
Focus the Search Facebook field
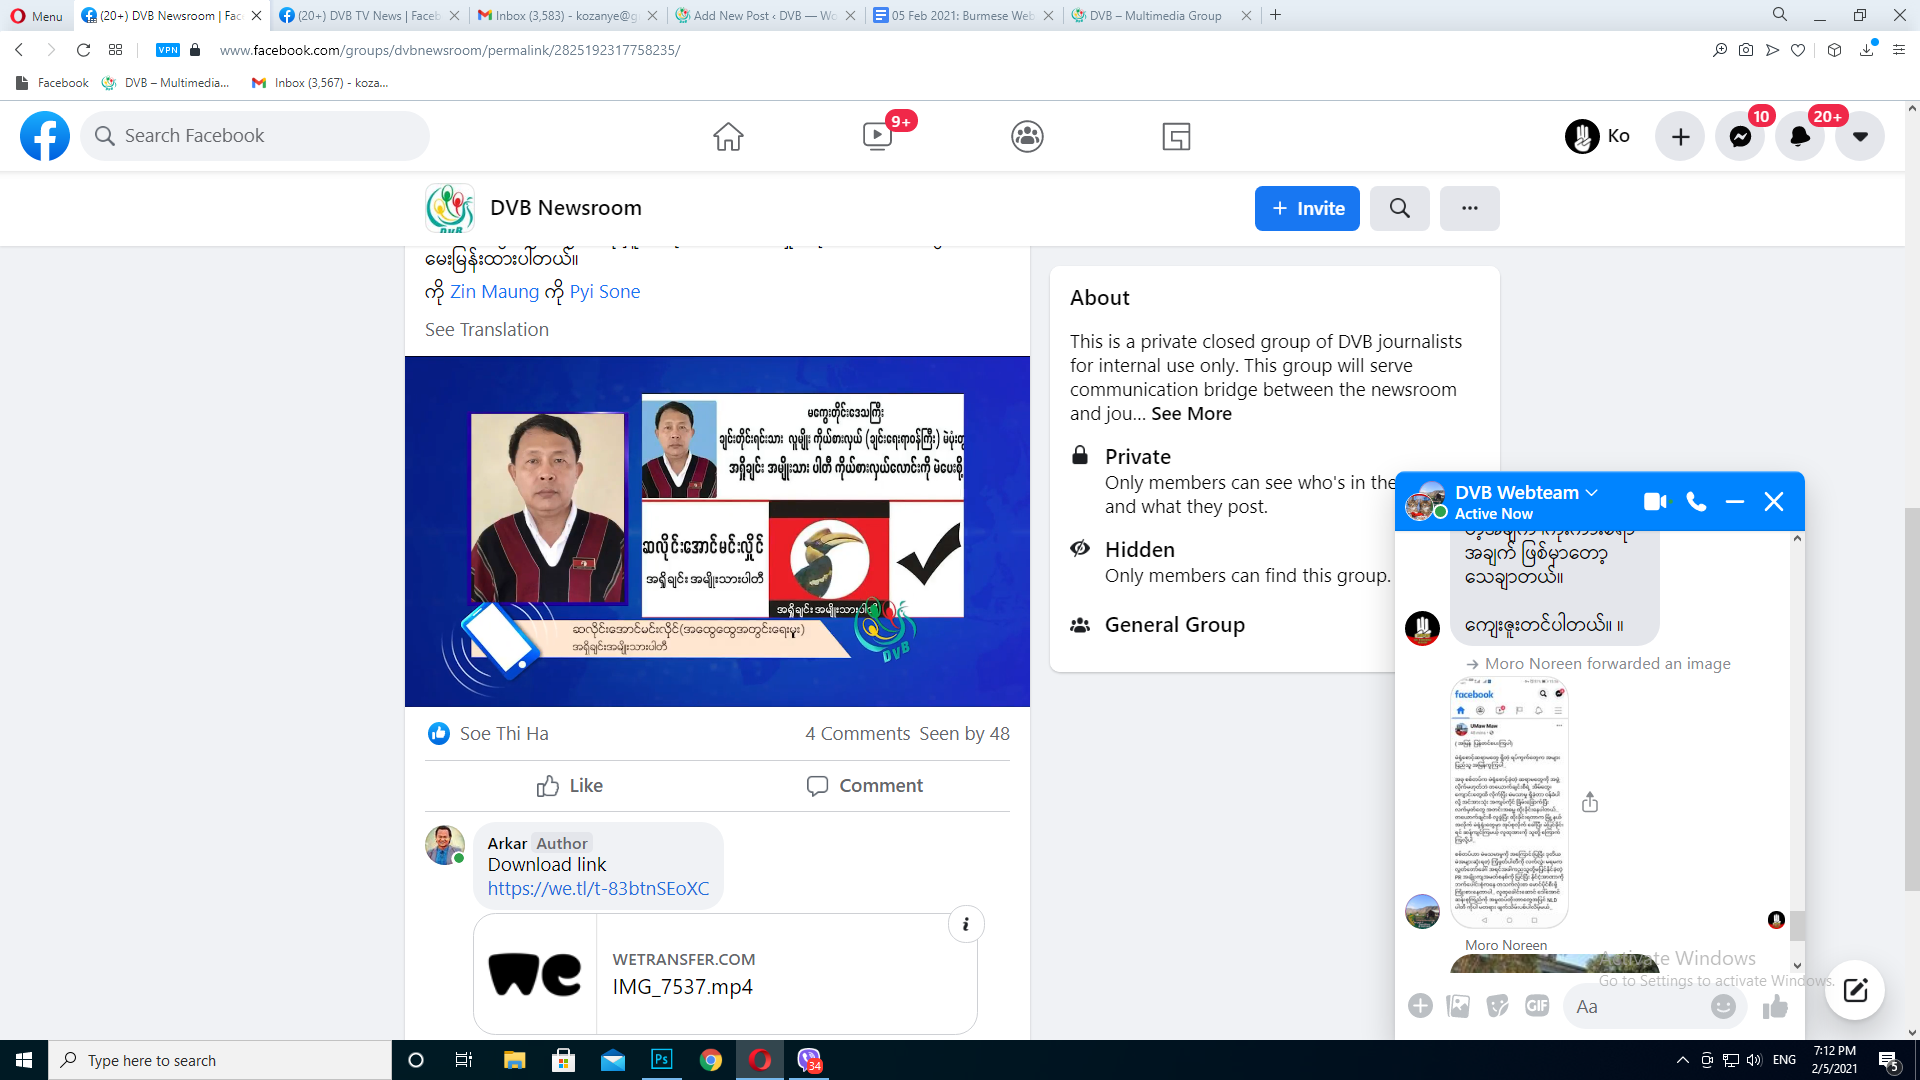(x=255, y=136)
